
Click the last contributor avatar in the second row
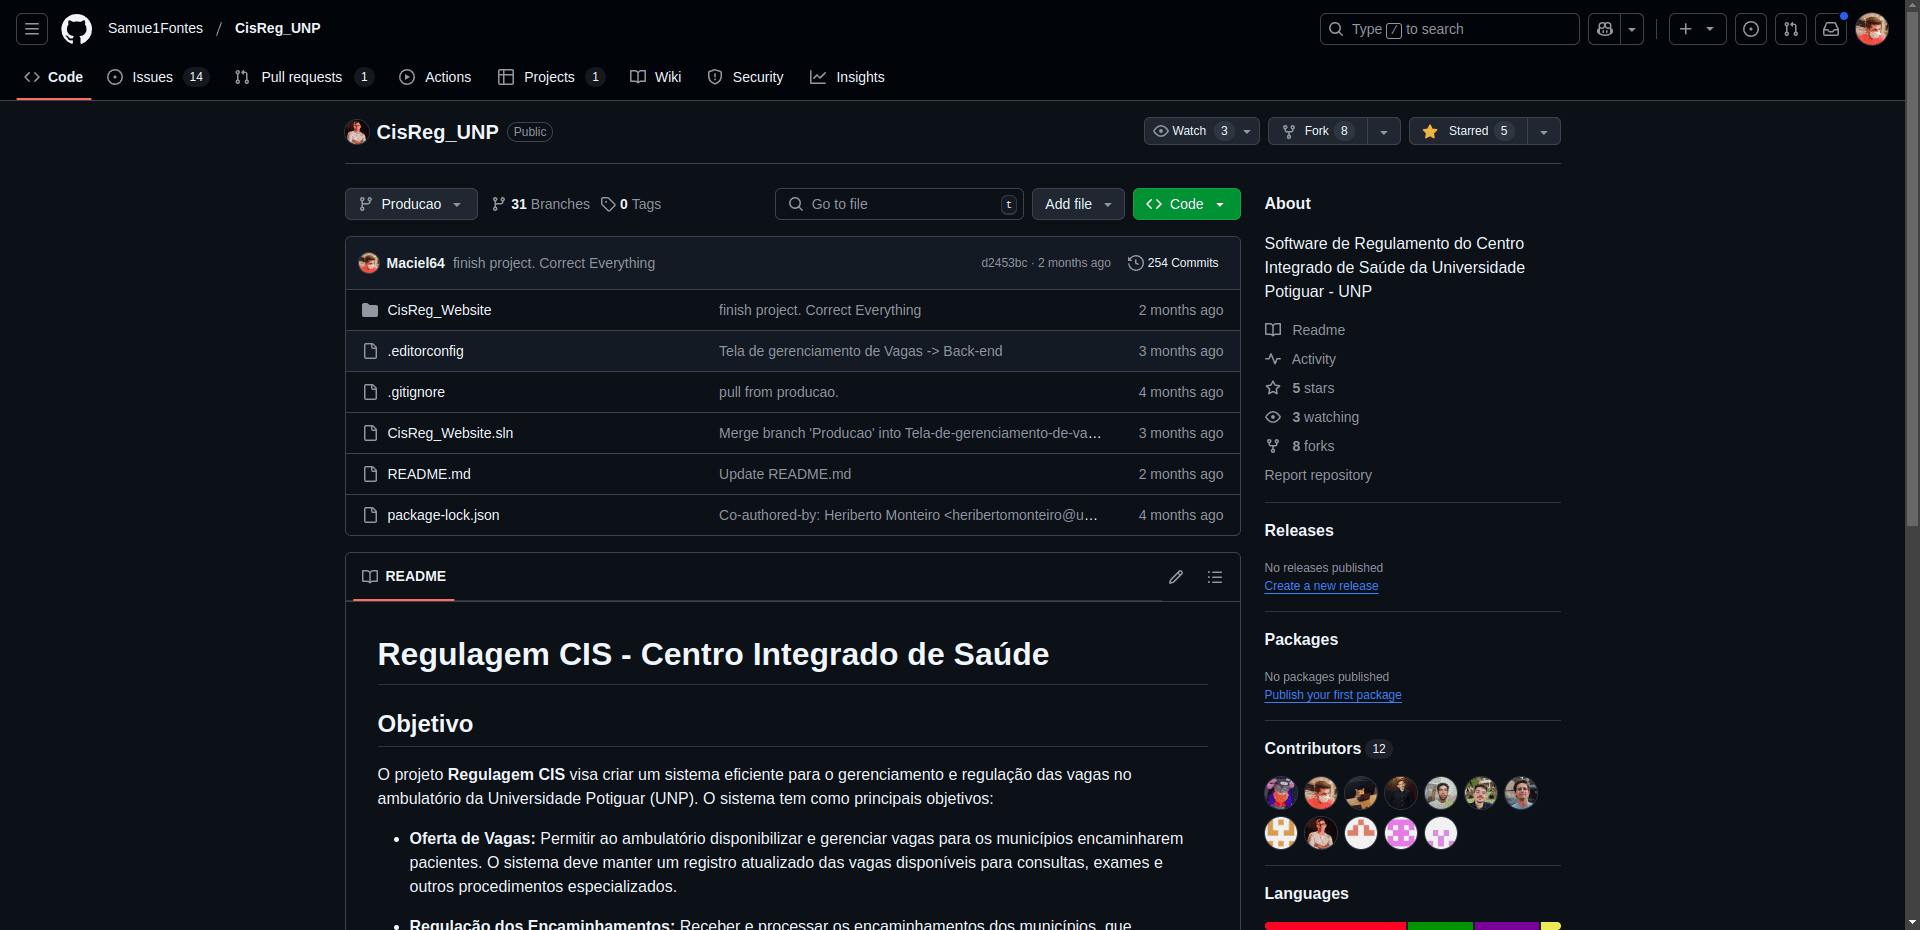1441,833
